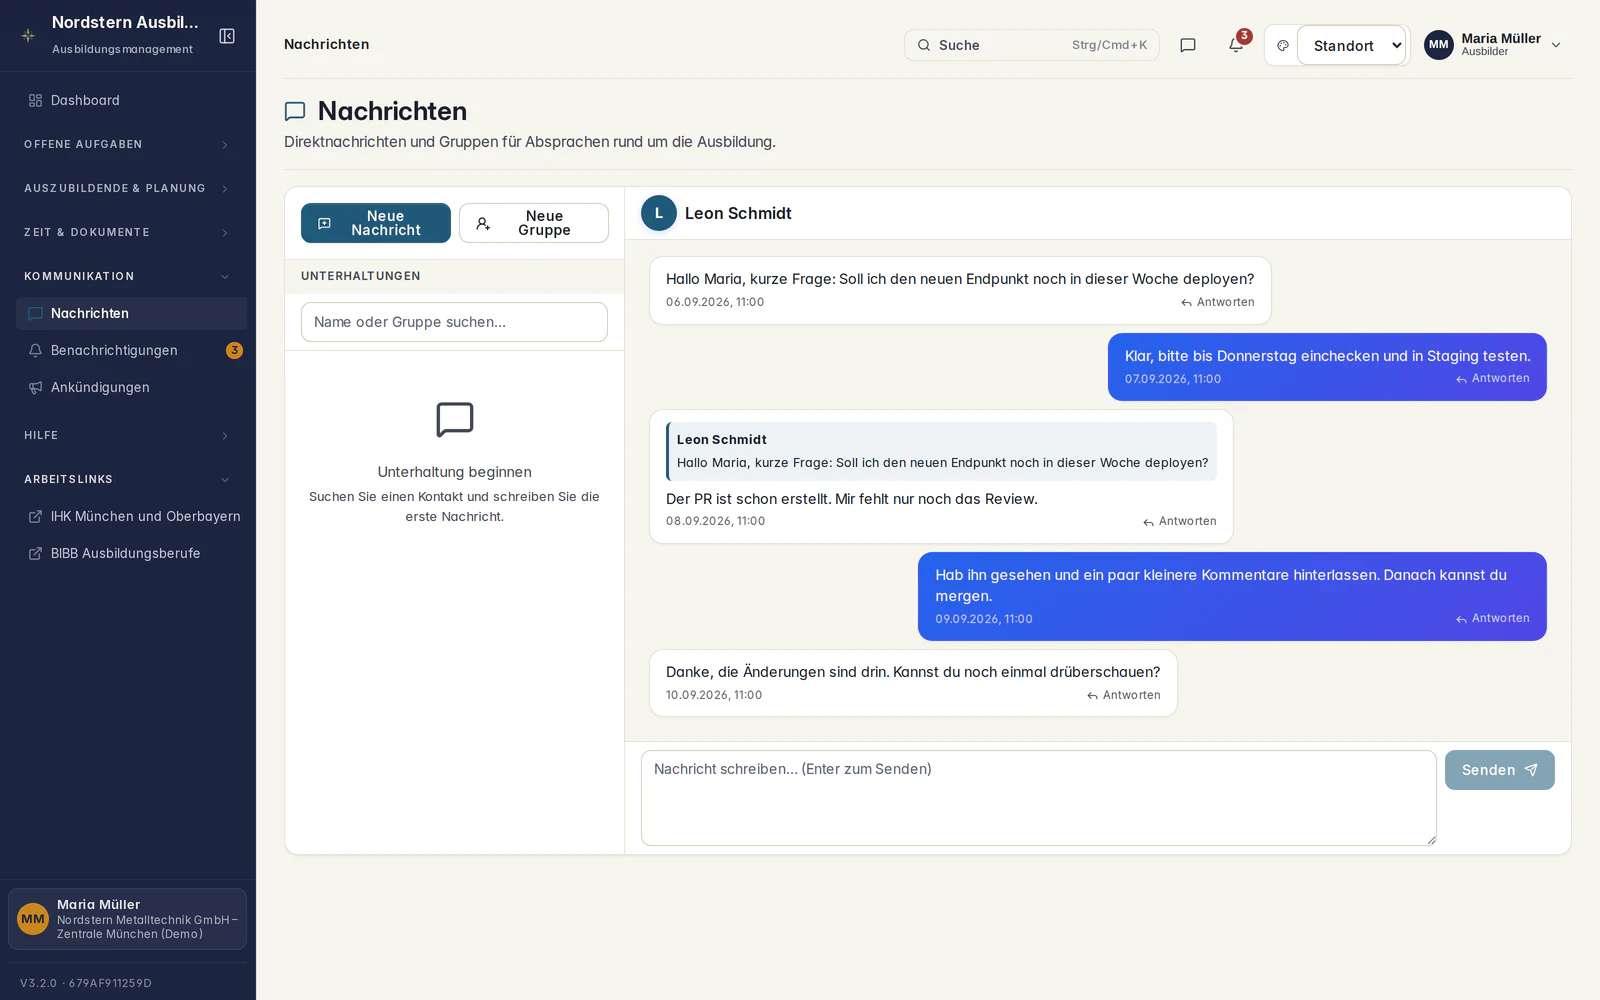This screenshot has height=1000, width=1600.
Task: Click the MM avatar in top bar
Action: (x=1439, y=45)
